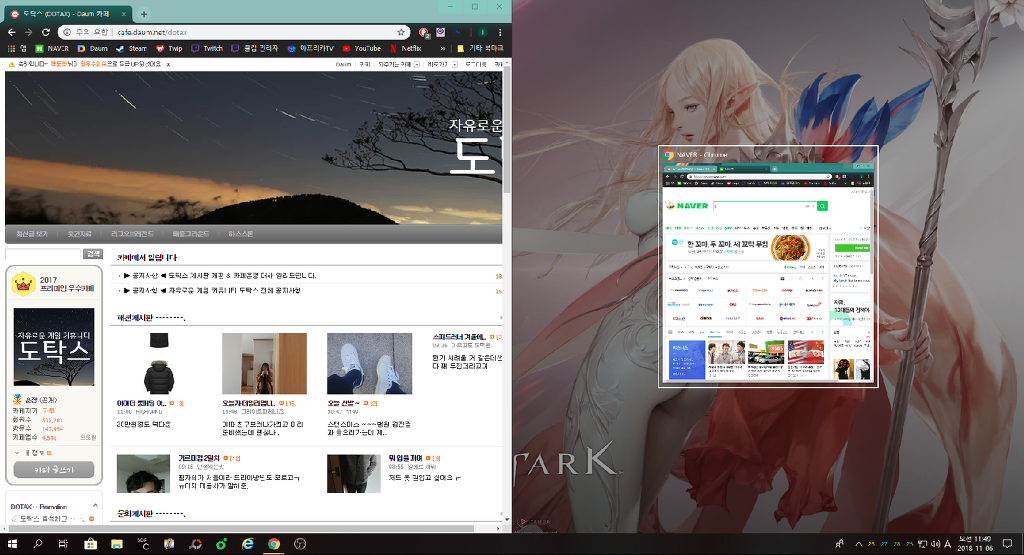
Task: Open the Chrome three-dot menu
Action: pyautogui.click(x=500, y=32)
